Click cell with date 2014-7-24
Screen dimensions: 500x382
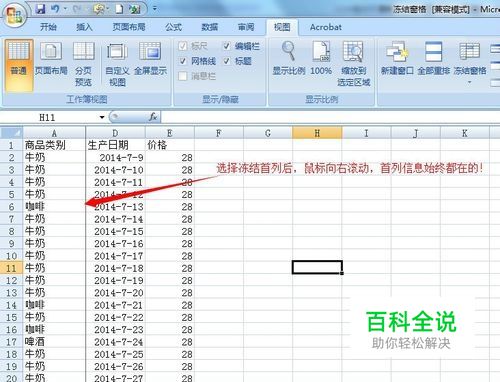tap(115, 342)
